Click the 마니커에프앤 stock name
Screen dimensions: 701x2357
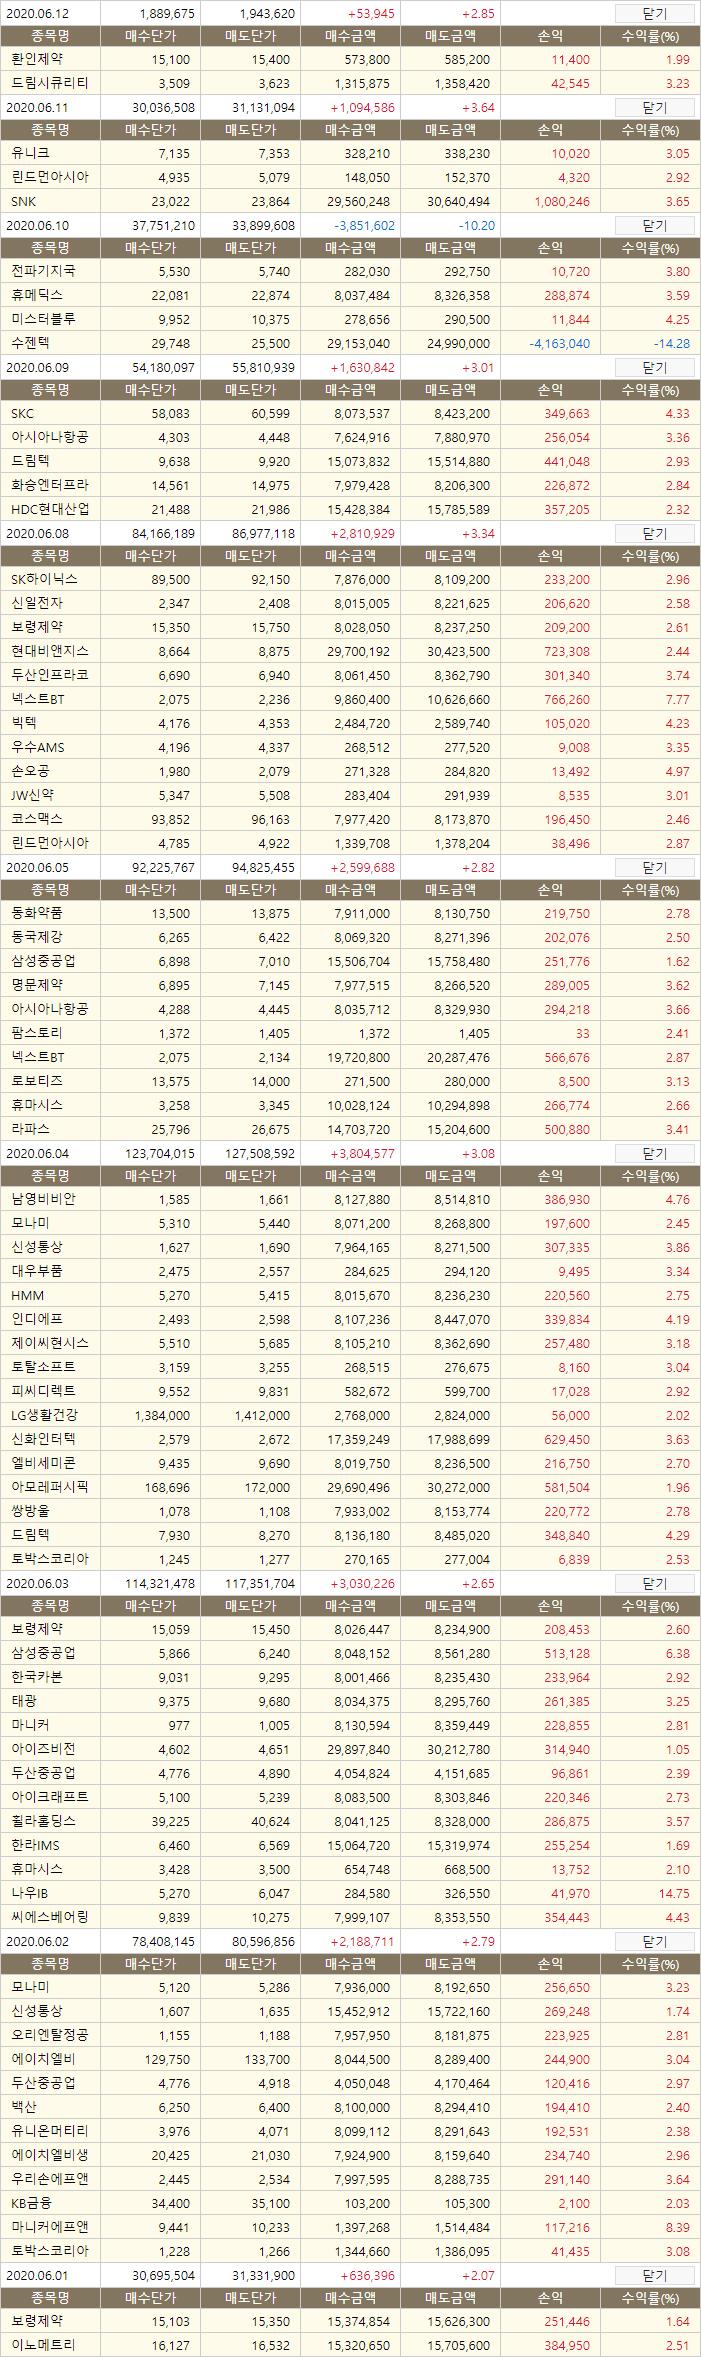[50, 2227]
